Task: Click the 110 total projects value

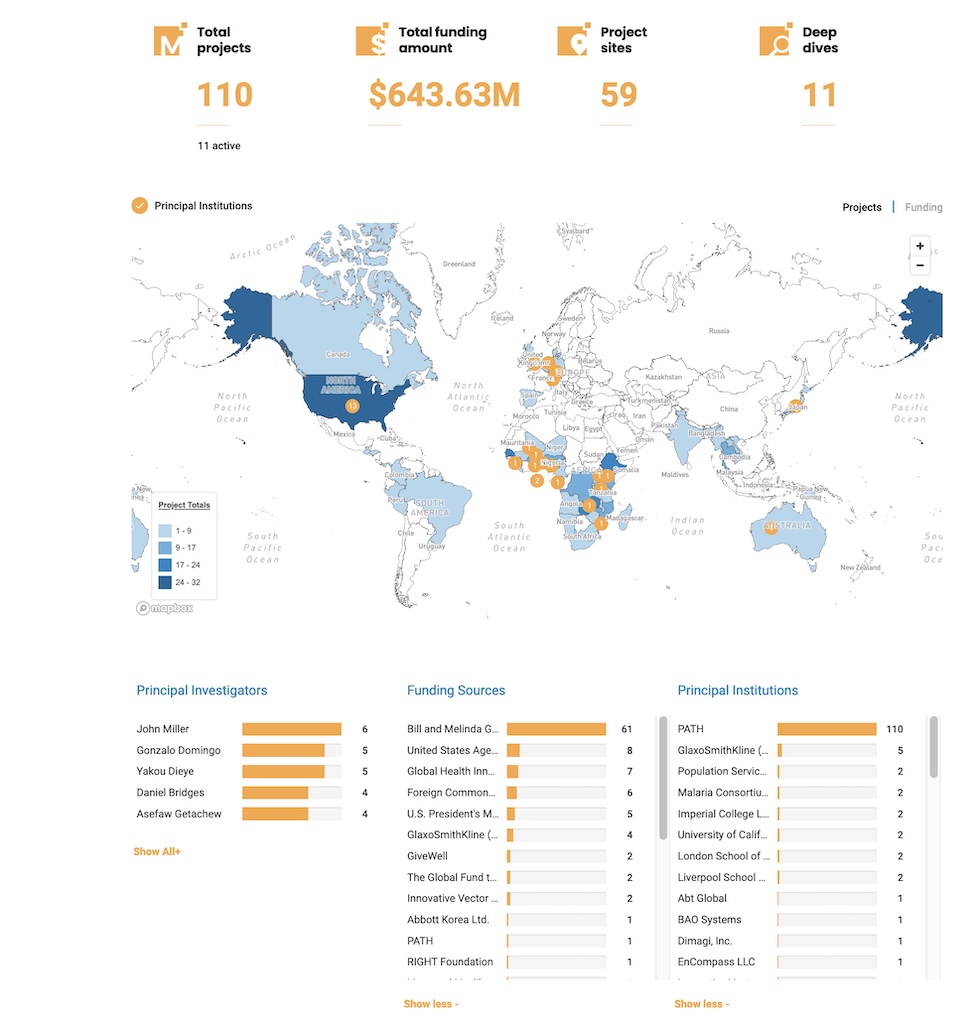Action: [225, 95]
